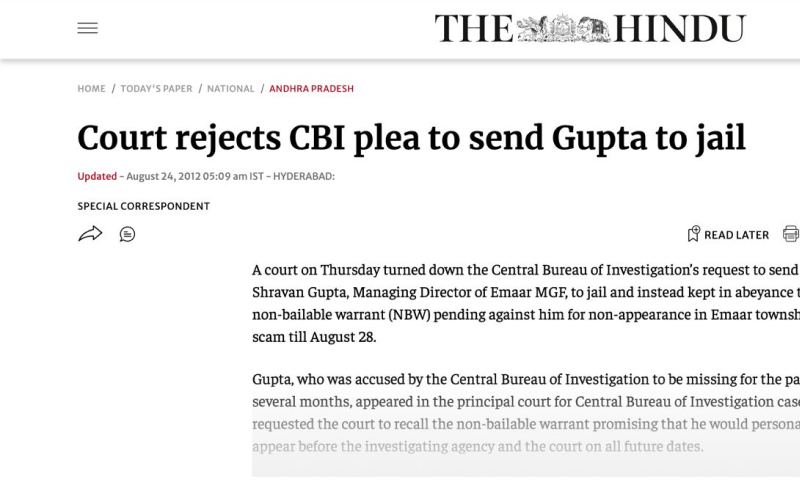Navigate to the NATIONAL section breadcrumb
The image size is (800, 500).
tap(231, 89)
